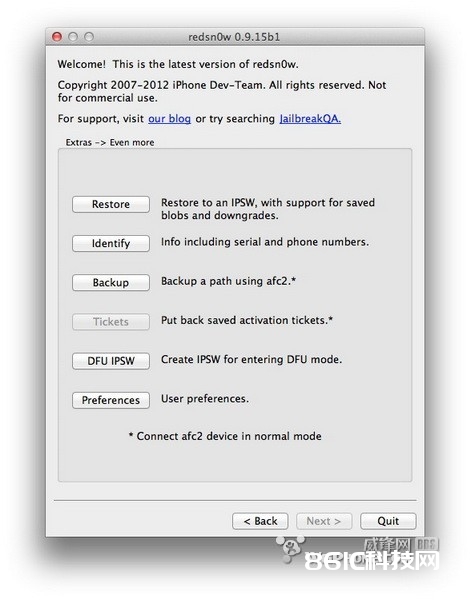This screenshot has height=600, width=470.
Task: Quit redsn0w
Action: tap(388, 521)
